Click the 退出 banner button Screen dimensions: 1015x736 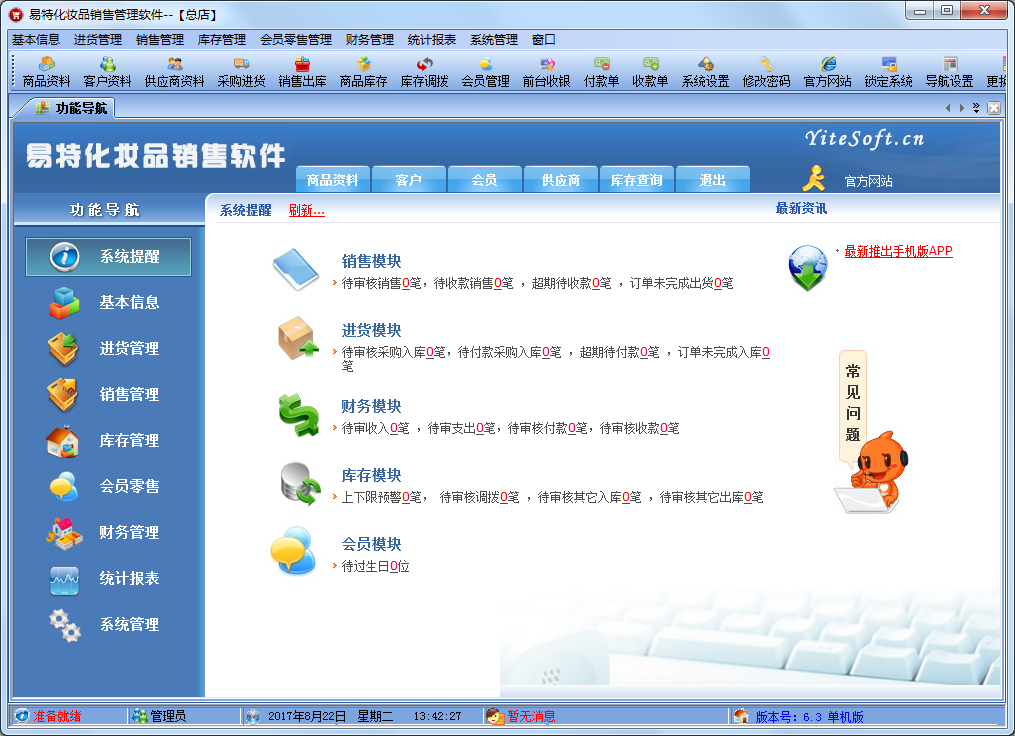712,180
